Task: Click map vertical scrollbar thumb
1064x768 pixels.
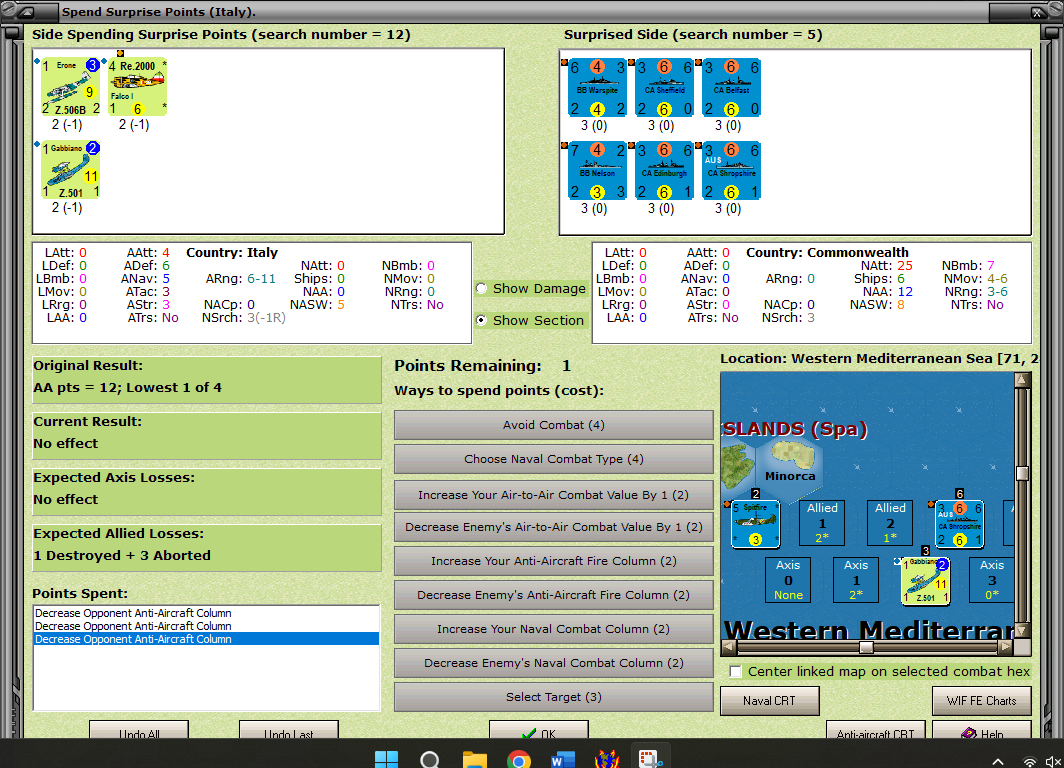Action: [1022, 473]
